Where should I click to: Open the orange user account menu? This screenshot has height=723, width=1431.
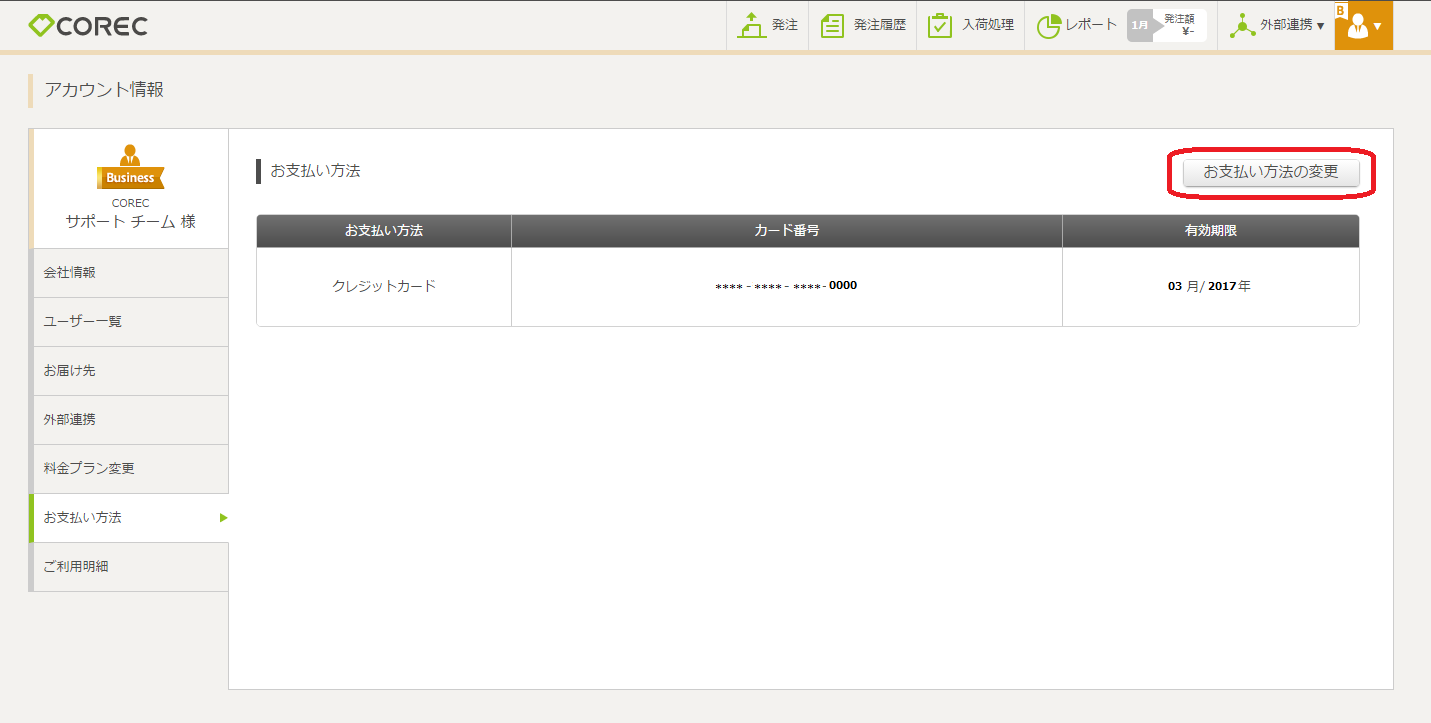click(1363, 26)
